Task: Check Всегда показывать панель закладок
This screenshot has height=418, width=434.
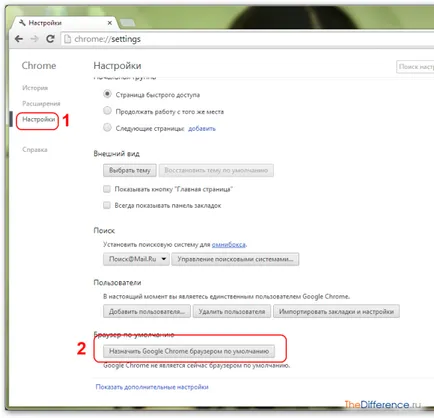Action: [107, 205]
